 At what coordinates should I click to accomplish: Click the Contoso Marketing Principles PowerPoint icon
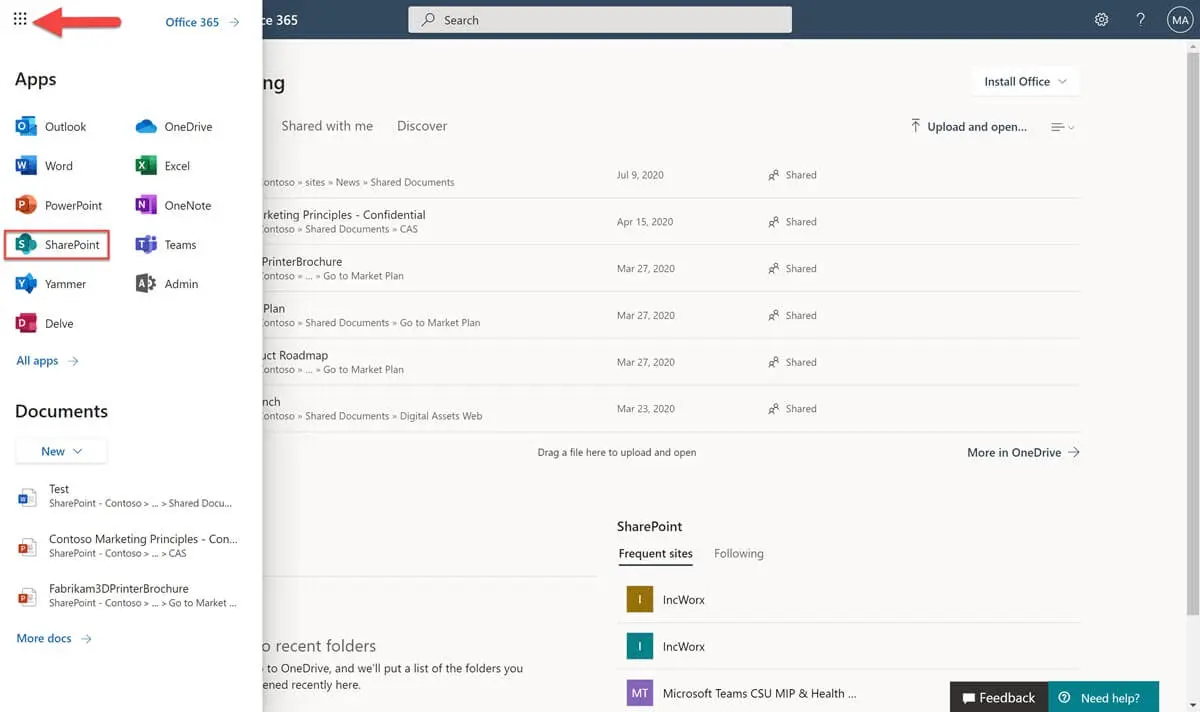pos(27,547)
